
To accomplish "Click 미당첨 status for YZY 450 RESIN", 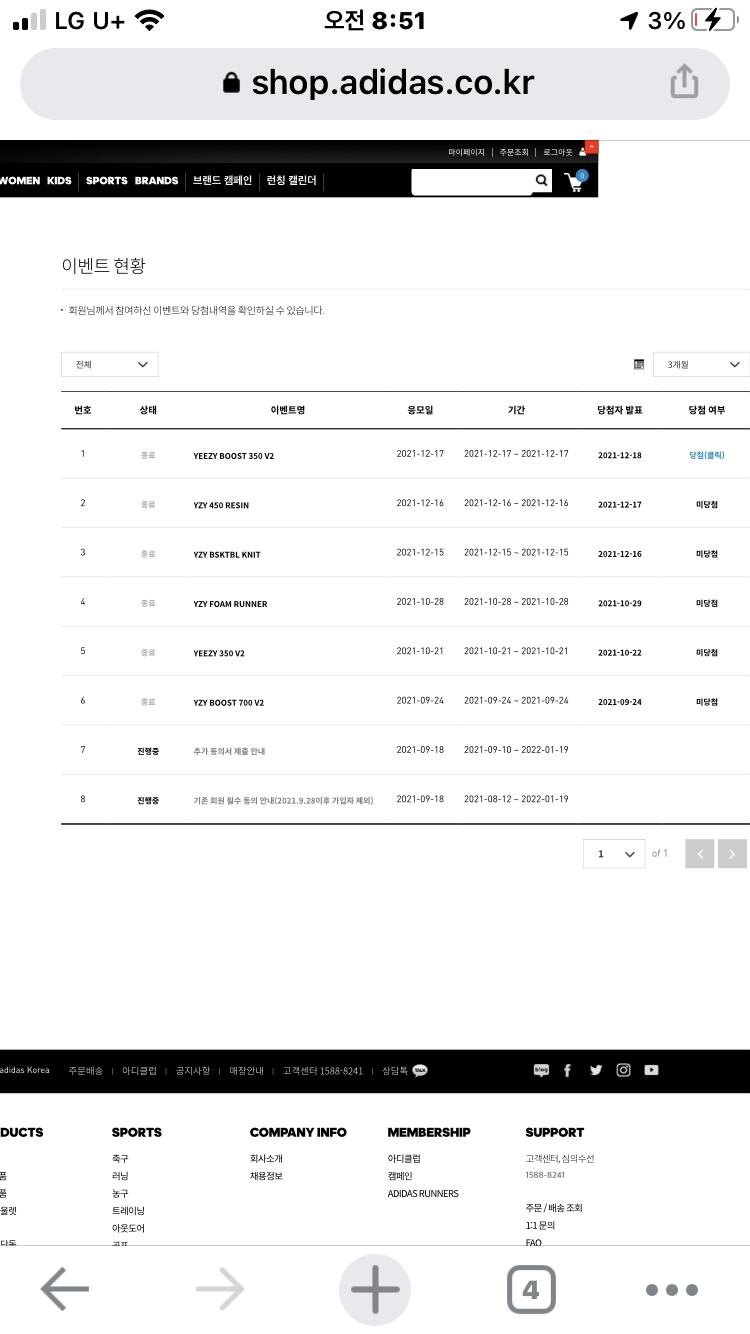I will 707,505.
